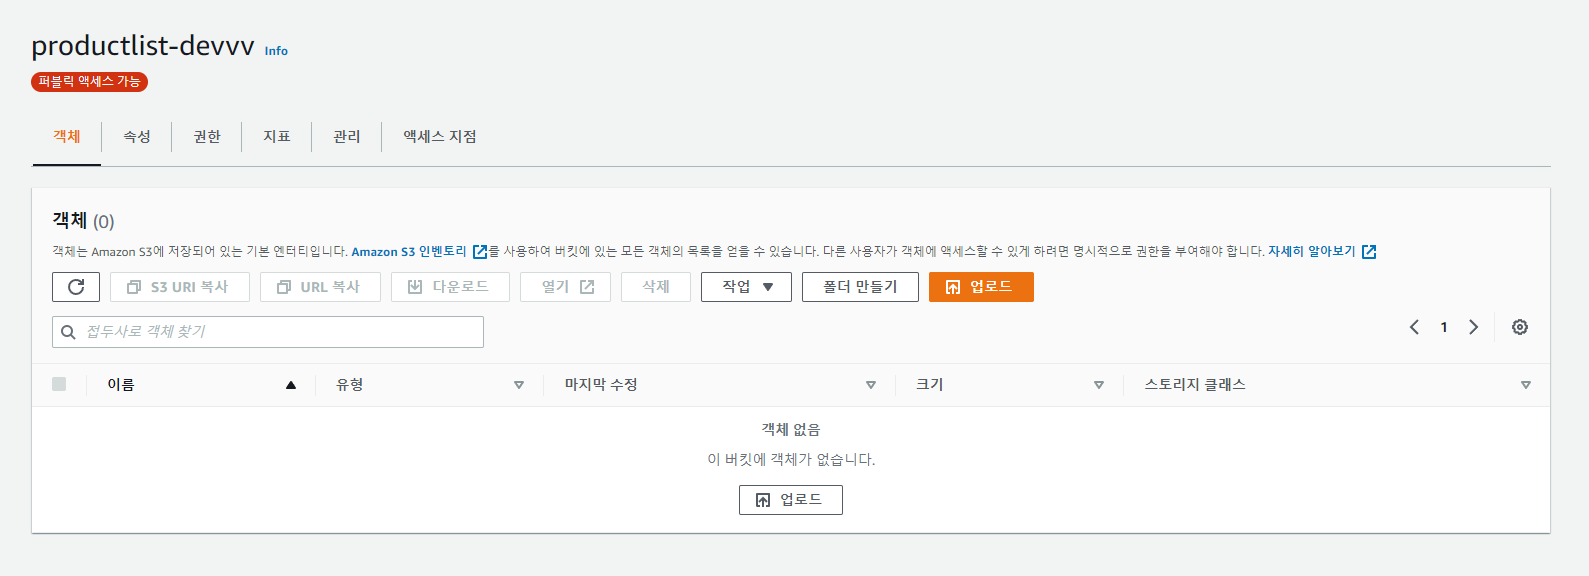The height and width of the screenshot is (576, 1589).
Task: Click the 객체 없음 message text
Action: 791,430
